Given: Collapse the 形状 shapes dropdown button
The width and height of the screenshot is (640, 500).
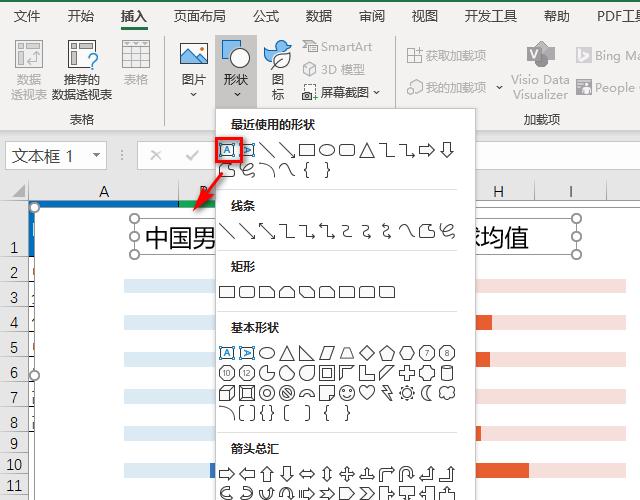Looking at the screenshot, I should 236,70.
